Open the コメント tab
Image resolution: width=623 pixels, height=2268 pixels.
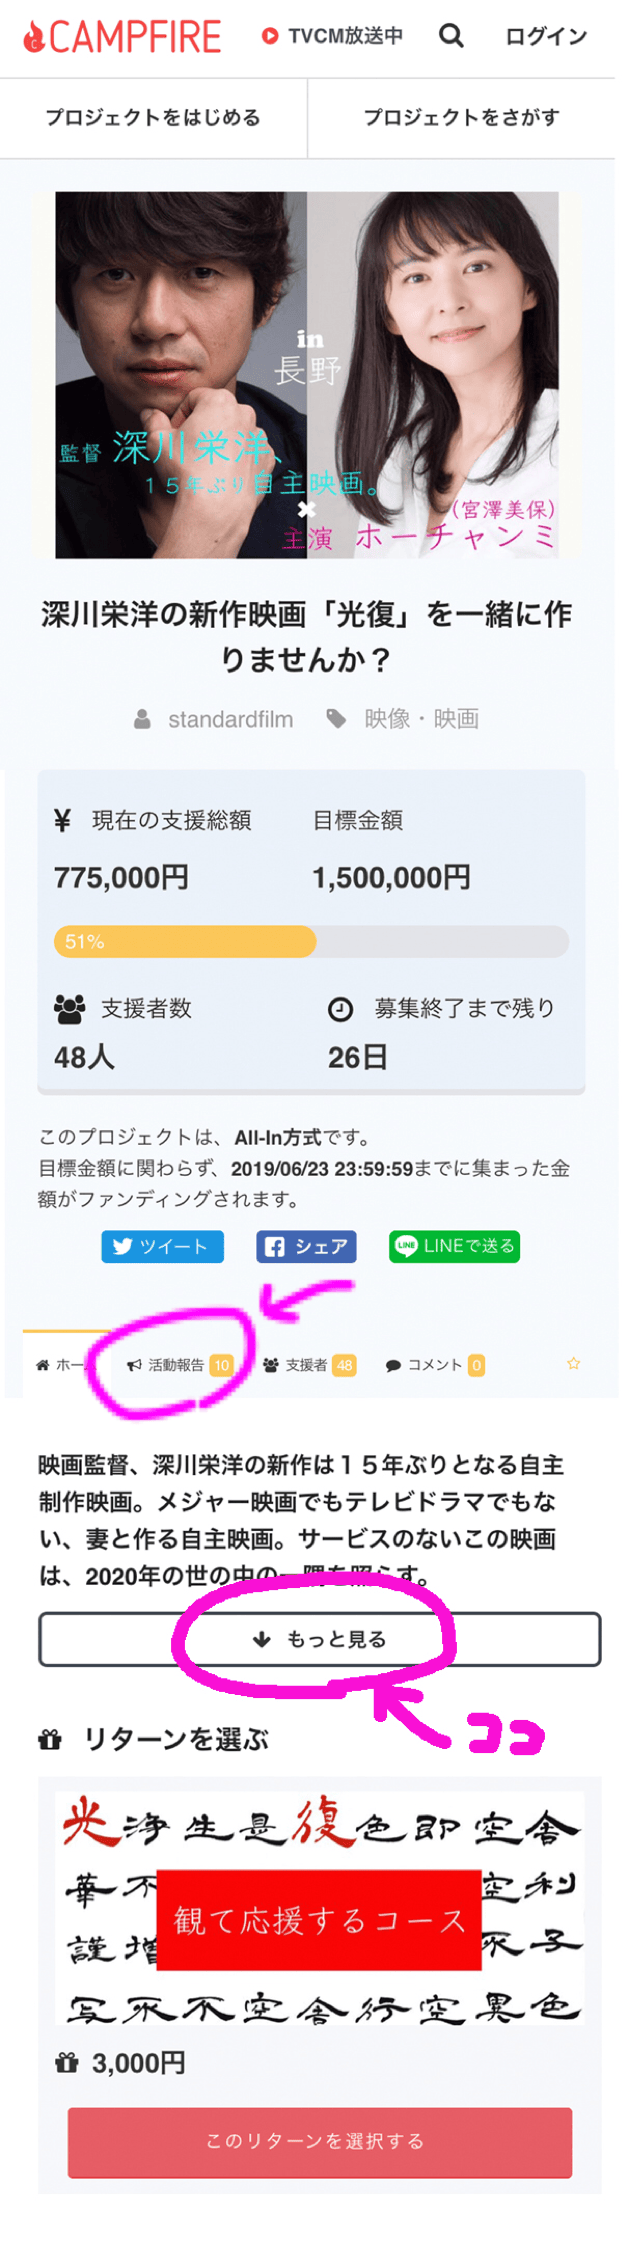tap(434, 1365)
